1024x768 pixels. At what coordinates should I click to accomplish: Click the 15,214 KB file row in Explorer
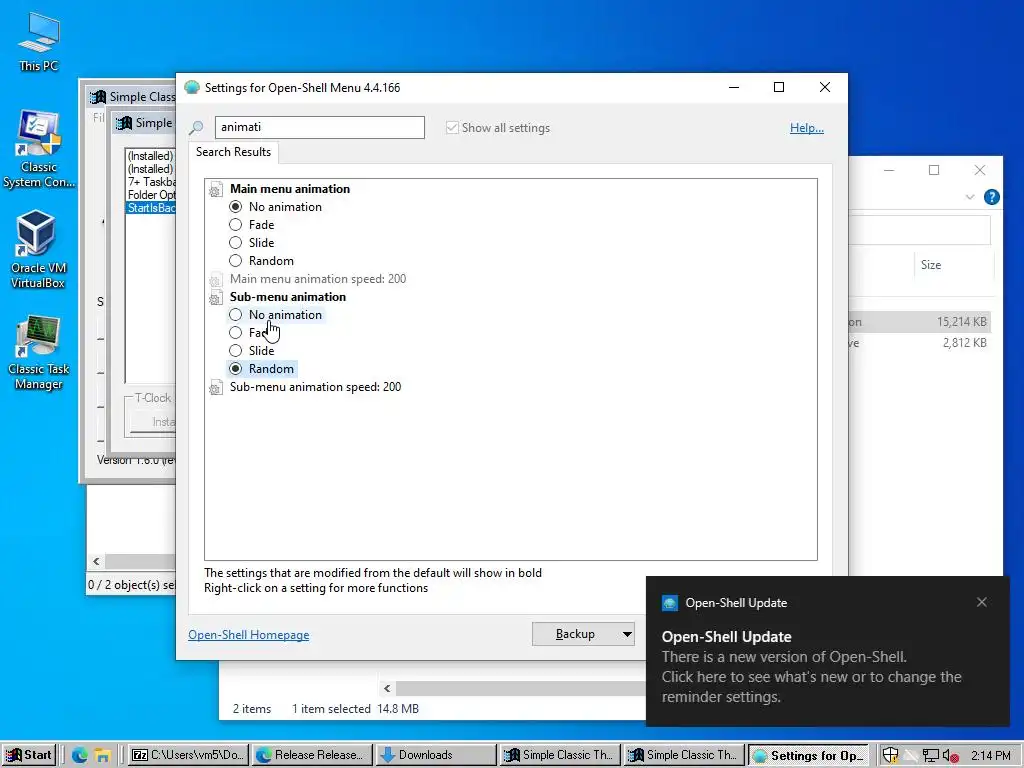coord(920,322)
